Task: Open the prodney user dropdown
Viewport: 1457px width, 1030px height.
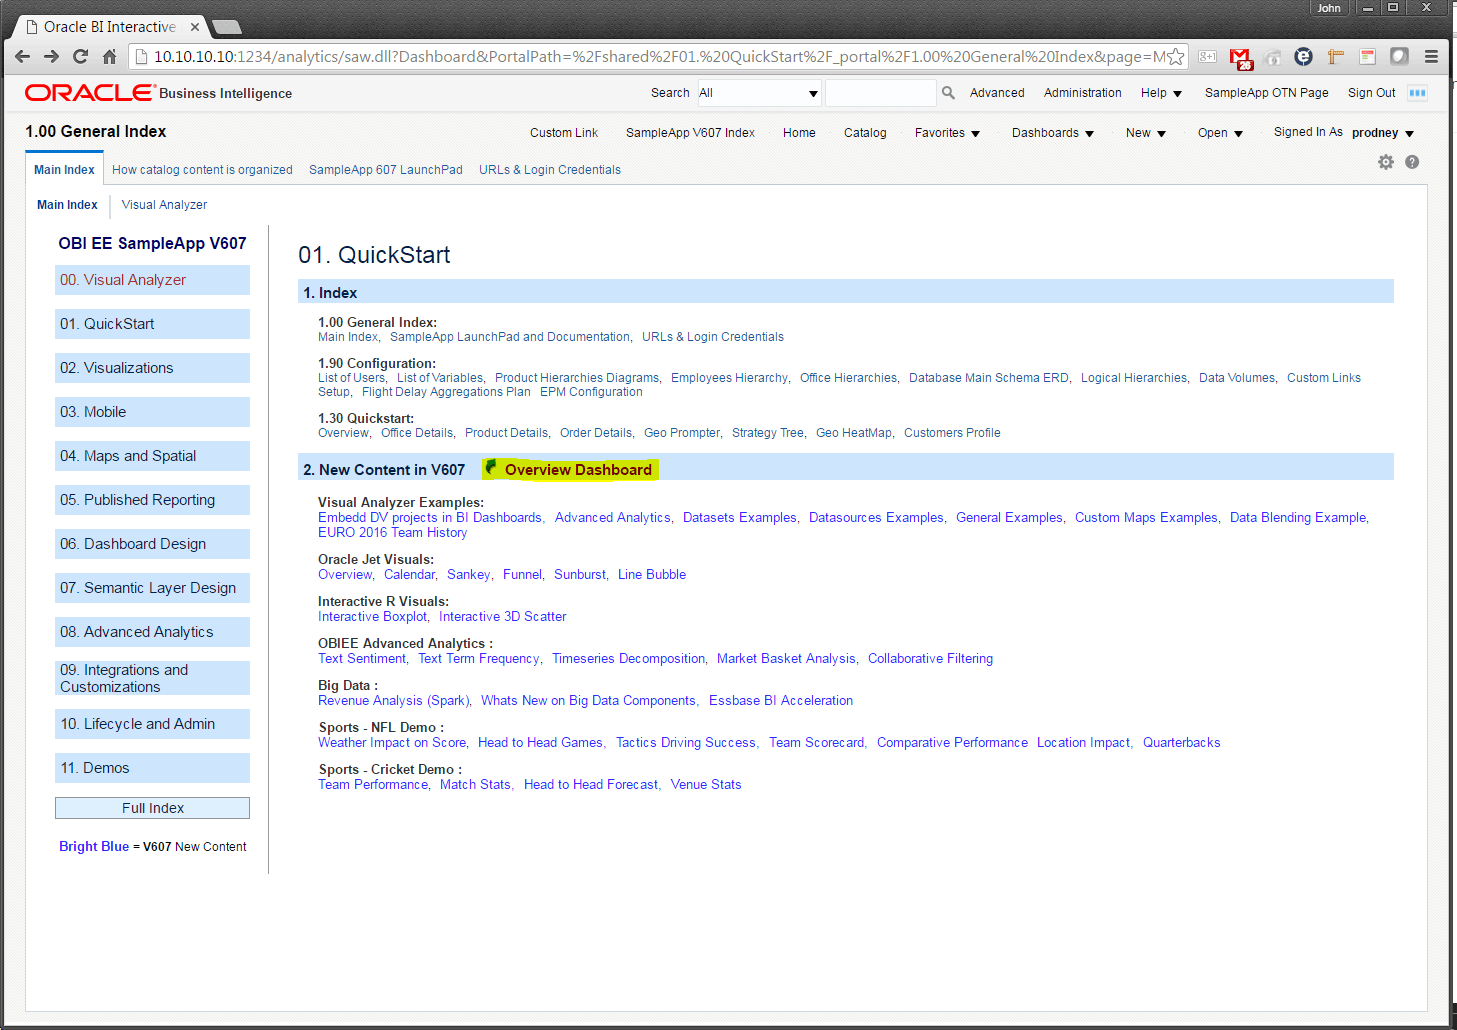Action: [x=1383, y=133]
